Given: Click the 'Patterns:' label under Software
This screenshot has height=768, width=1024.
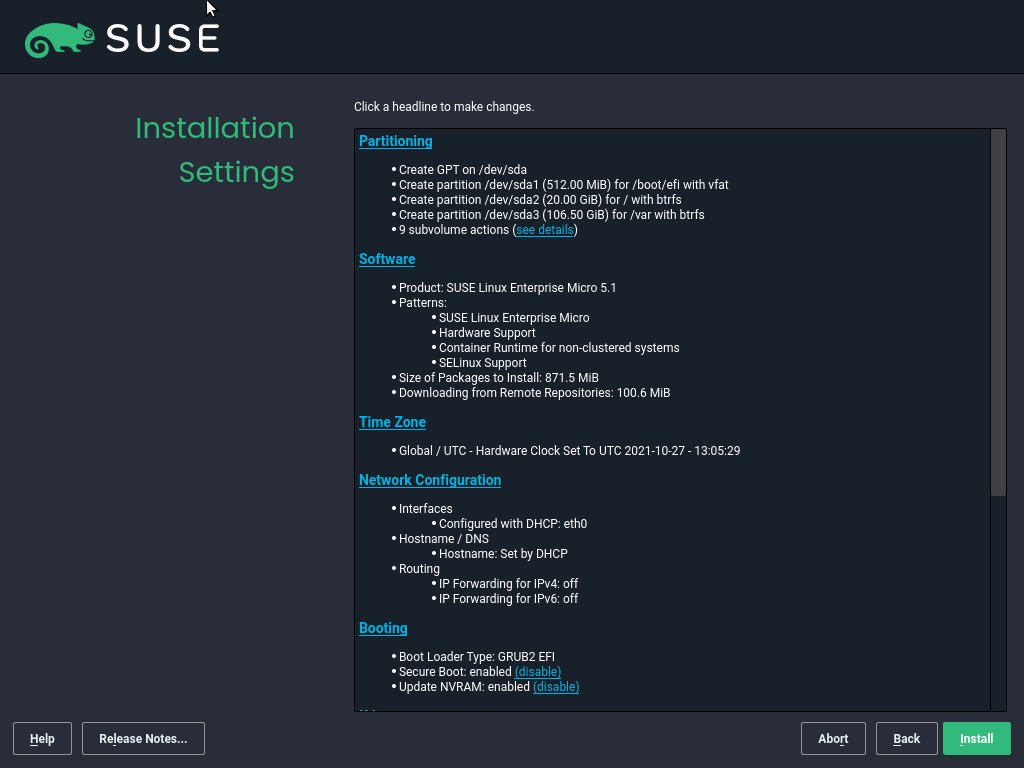Looking at the screenshot, I should [x=423, y=303].
